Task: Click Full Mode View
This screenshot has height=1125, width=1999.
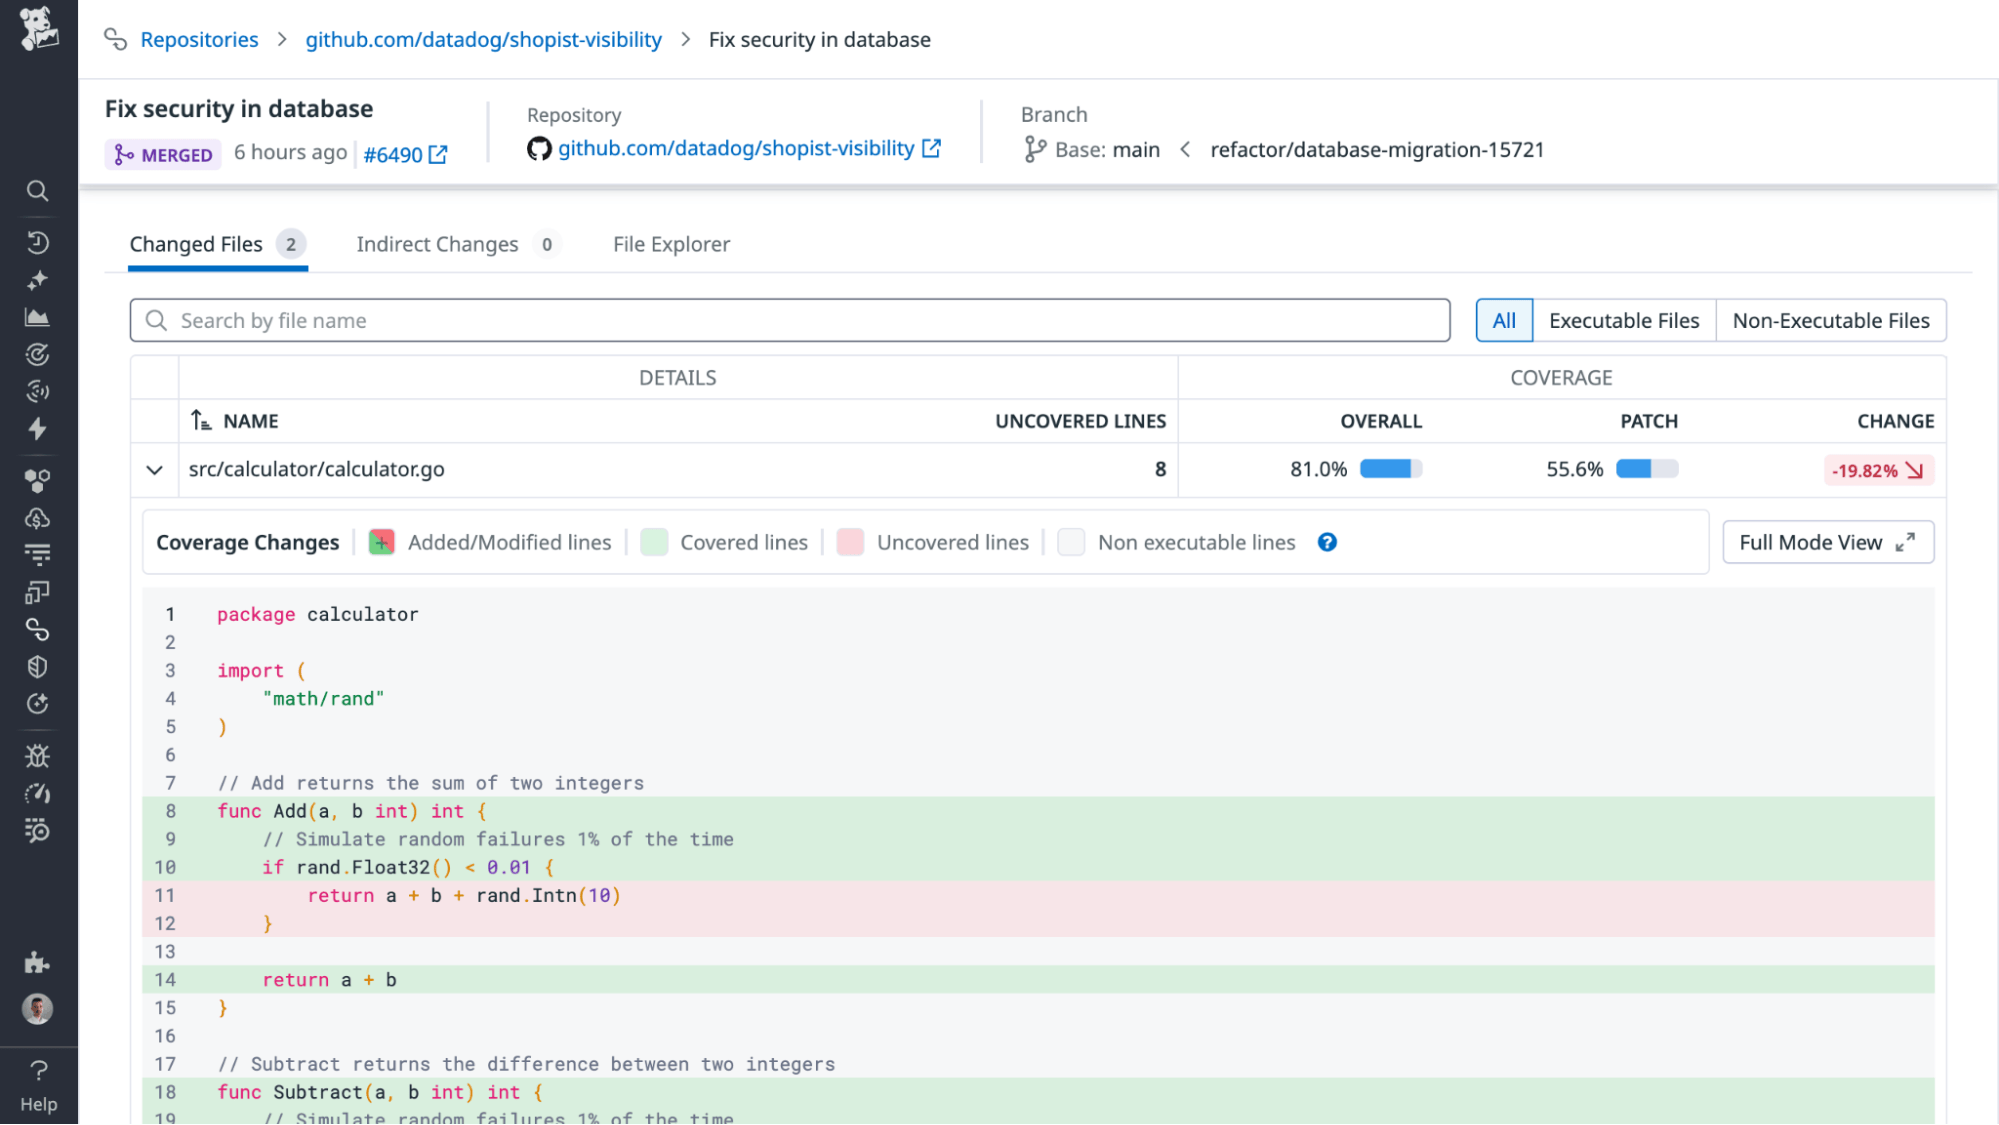Action: 1827,542
